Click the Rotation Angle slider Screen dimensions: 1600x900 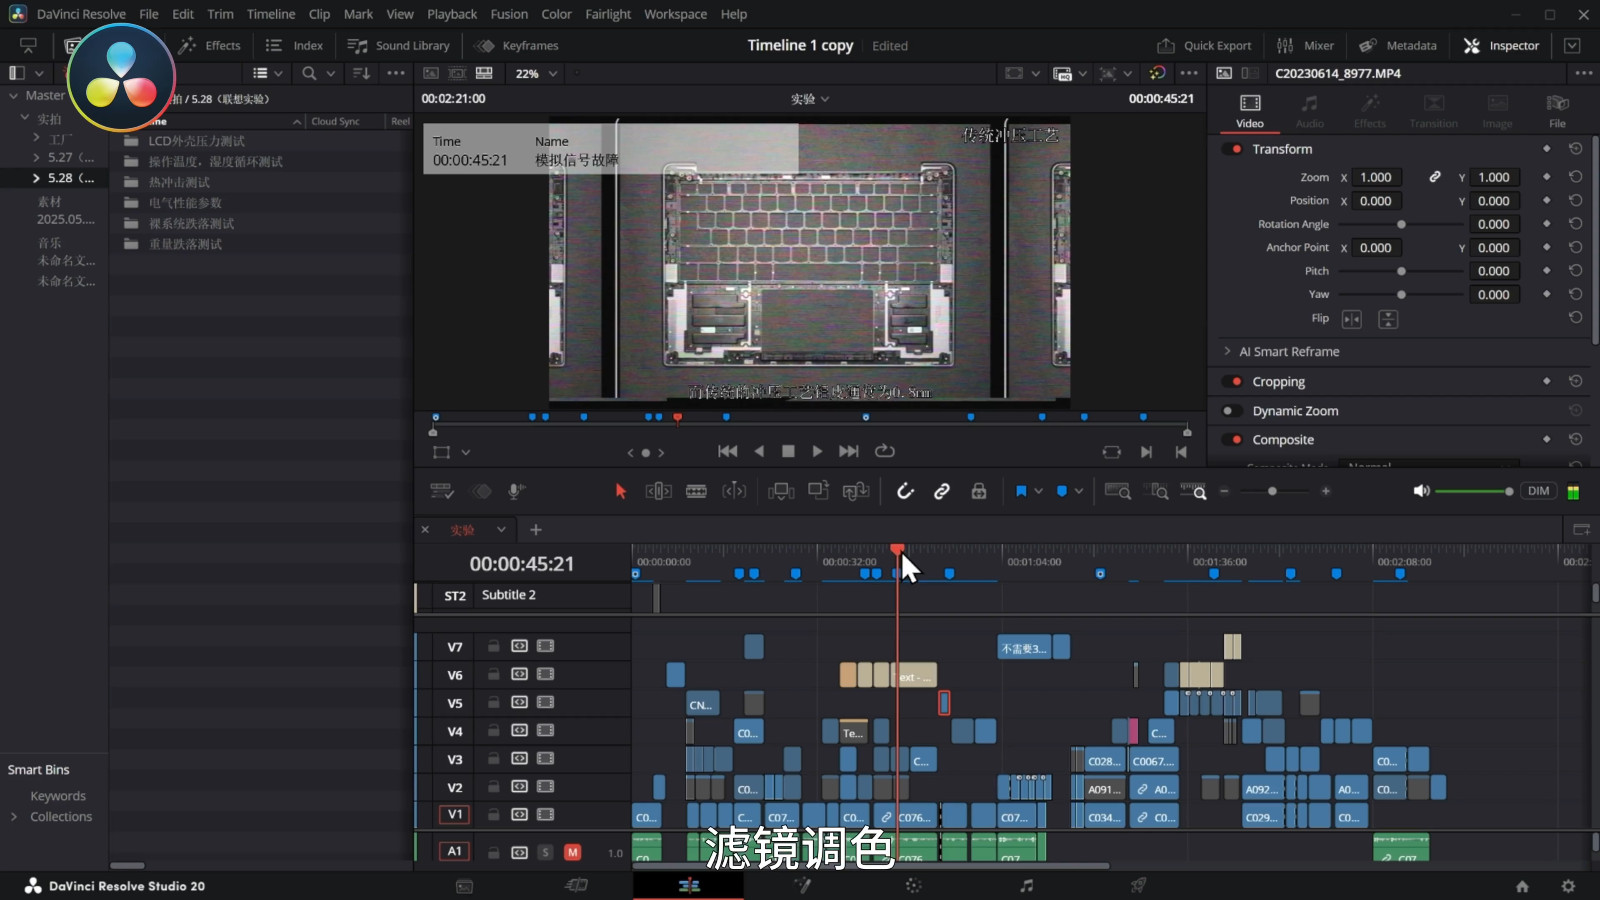[1401, 225]
